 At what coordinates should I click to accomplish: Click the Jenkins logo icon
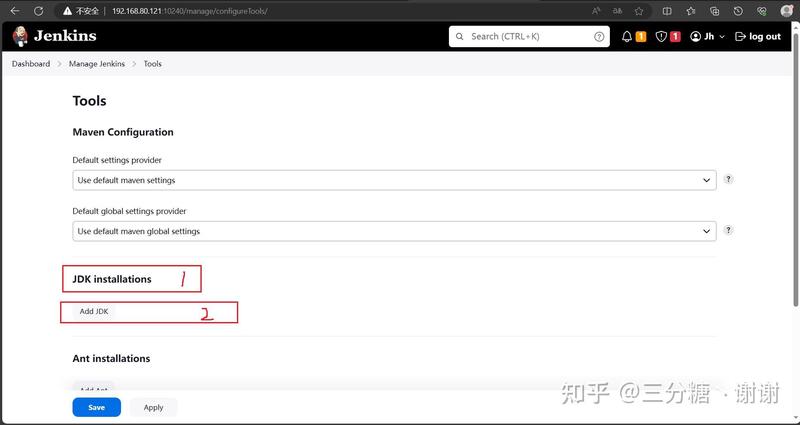tap(20, 36)
